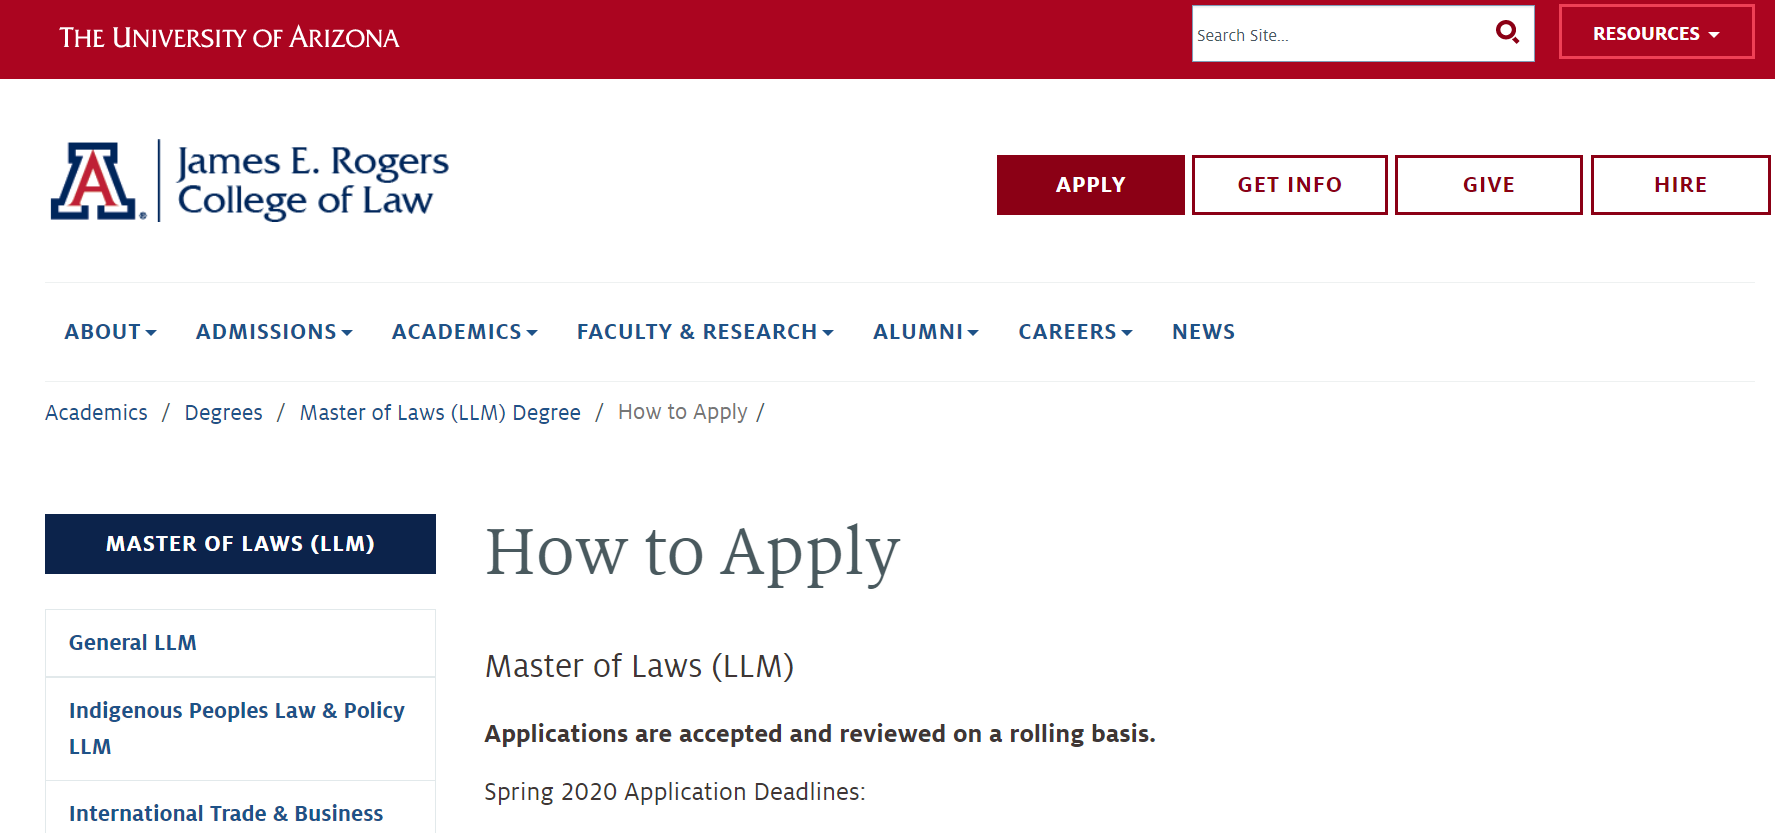1775x833 pixels.
Task: Open General LLM sidebar item
Action: coord(240,643)
